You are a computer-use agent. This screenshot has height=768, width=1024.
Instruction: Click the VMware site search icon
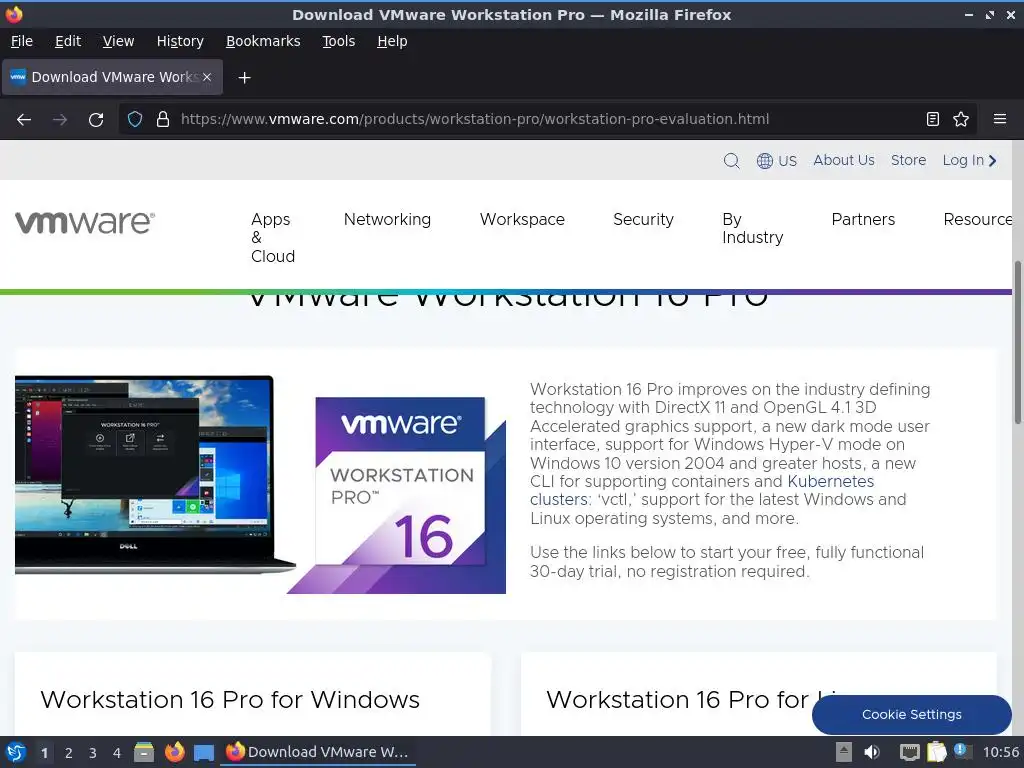click(731, 161)
